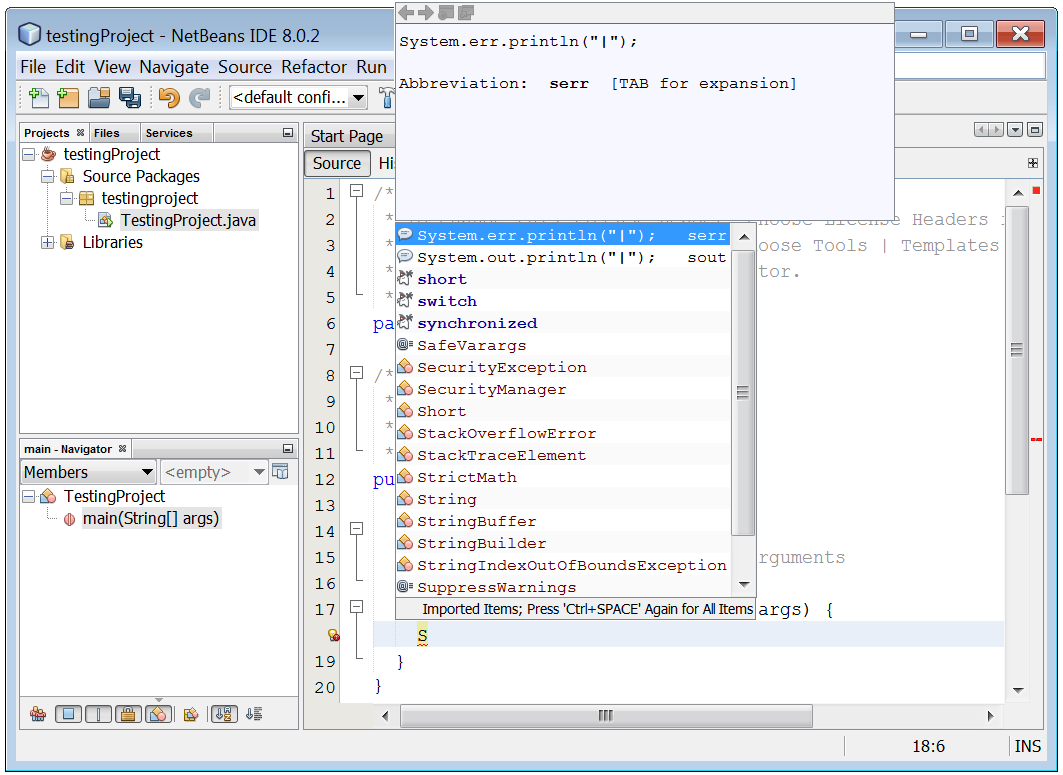The image size is (1063, 775).
Task: Collapse code fold at line 1
Action: (x=357, y=191)
